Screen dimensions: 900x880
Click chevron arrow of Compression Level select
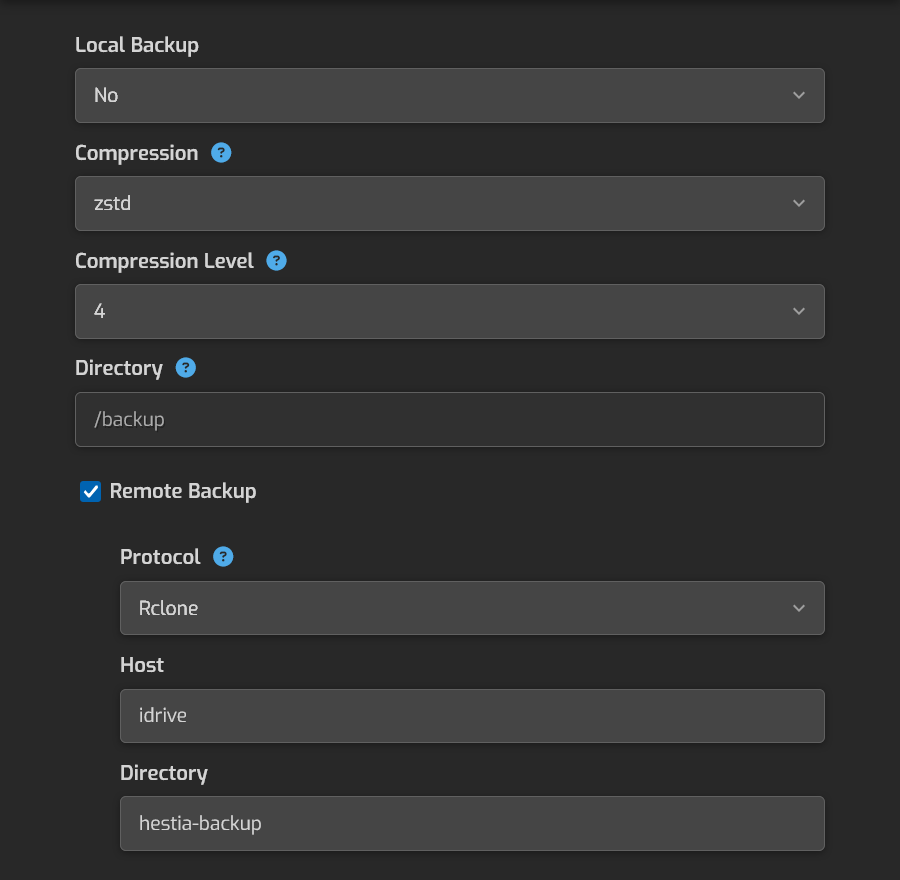[799, 311]
